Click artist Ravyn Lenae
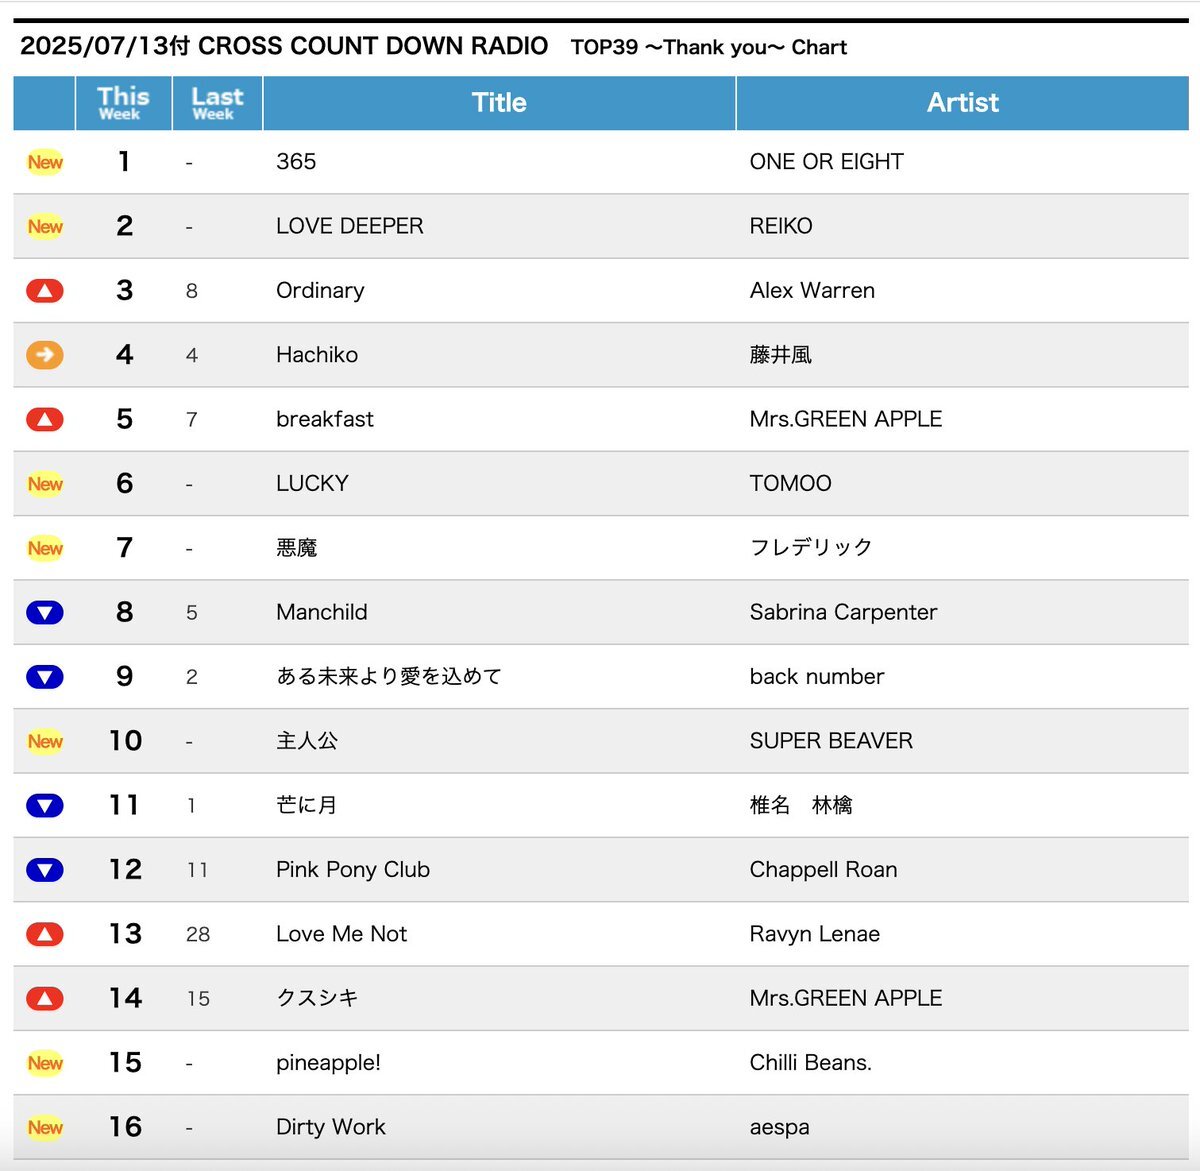Image resolution: width=1200 pixels, height=1171 pixels. pos(815,934)
